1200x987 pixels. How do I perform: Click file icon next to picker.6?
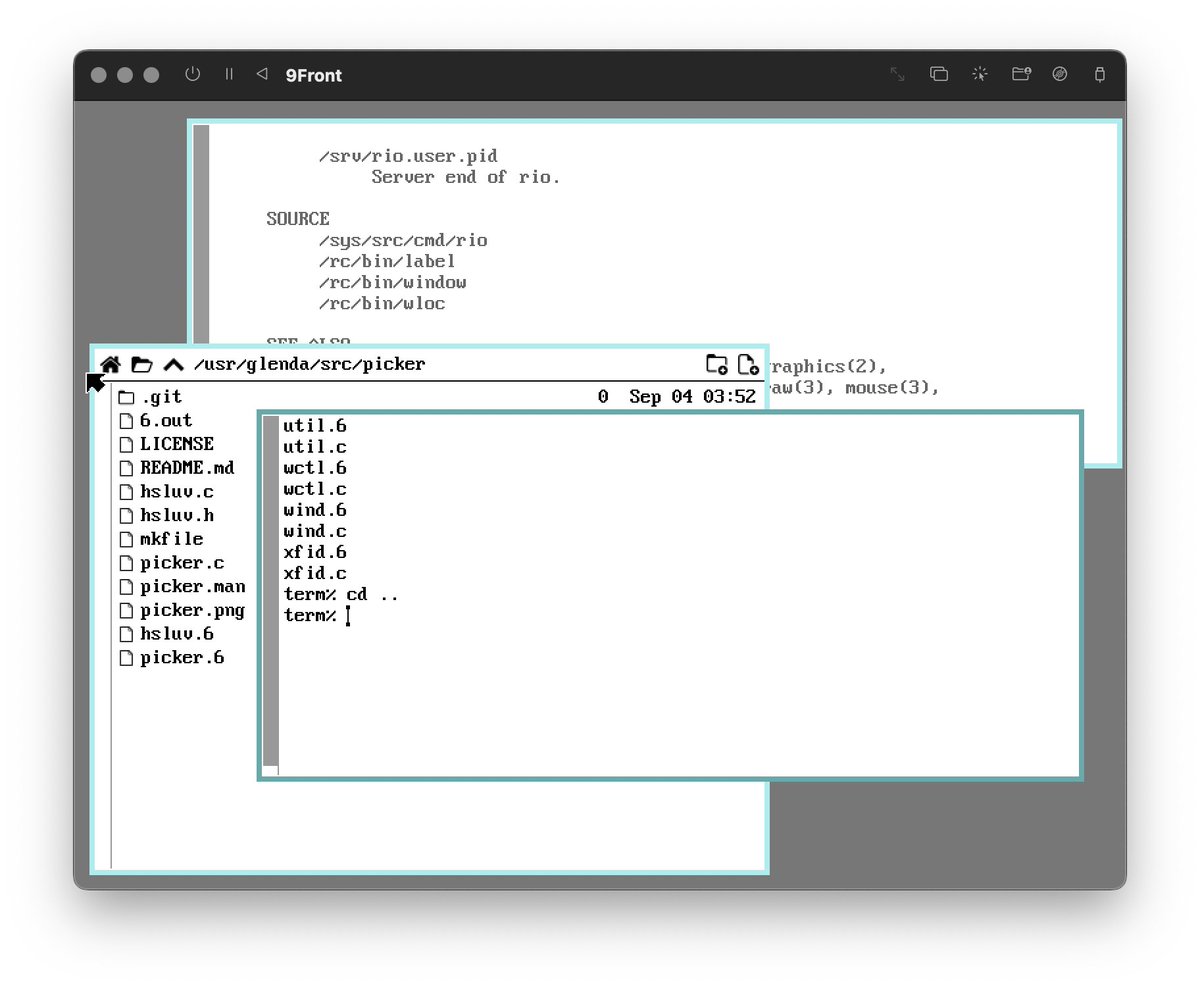pyautogui.click(x=126, y=658)
